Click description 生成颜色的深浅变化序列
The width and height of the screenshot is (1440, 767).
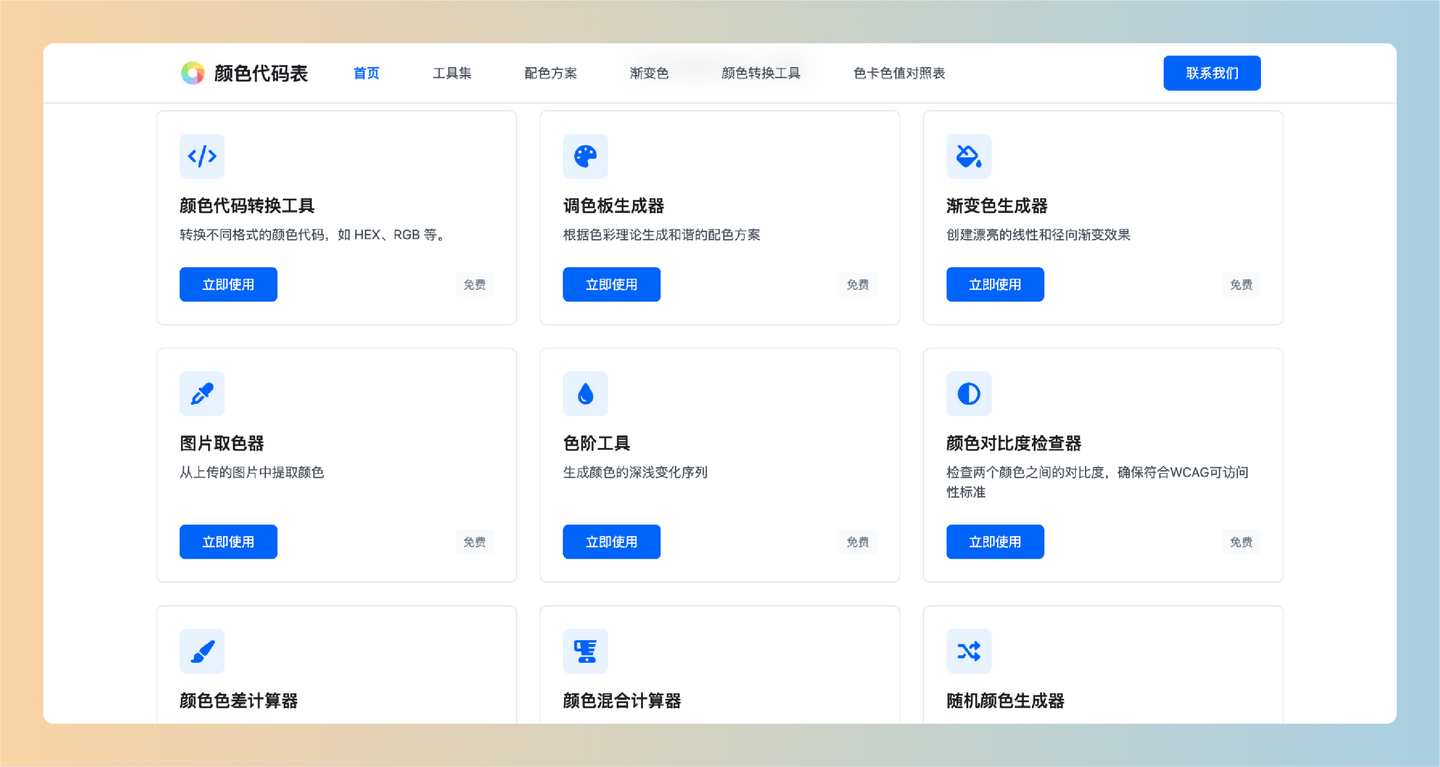pos(635,472)
